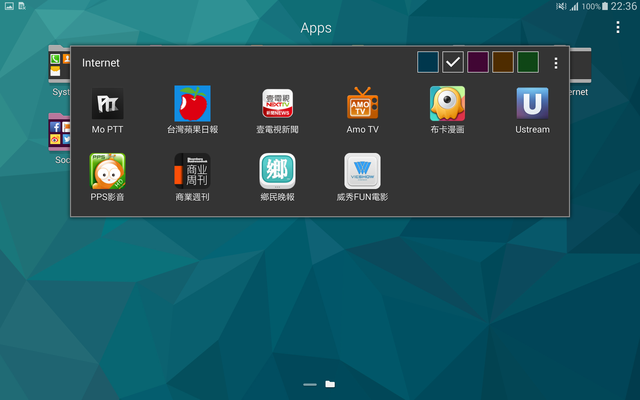This screenshot has height=400, width=640.
Task: Launch 台灣蘋果日報 apple icon app
Action: tap(192, 103)
